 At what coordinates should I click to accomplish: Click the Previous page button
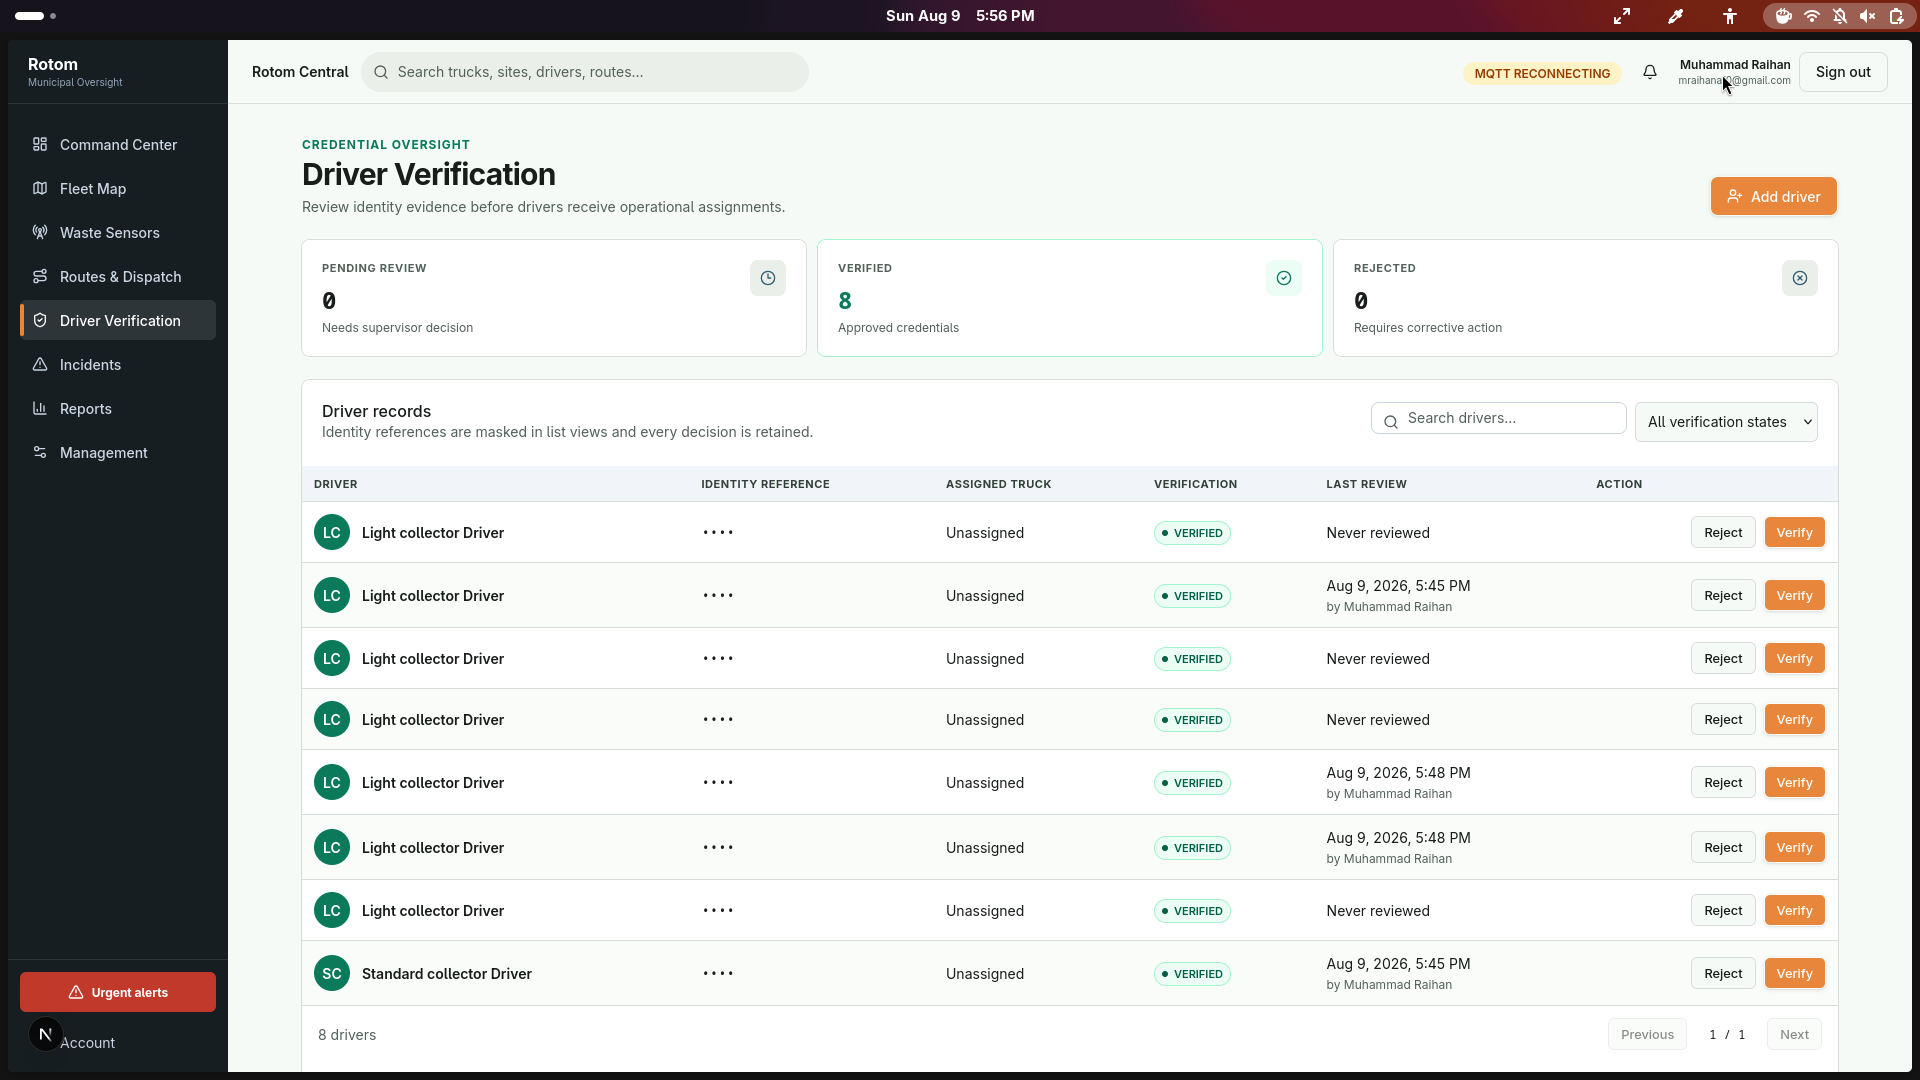click(x=1647, y=1034)
